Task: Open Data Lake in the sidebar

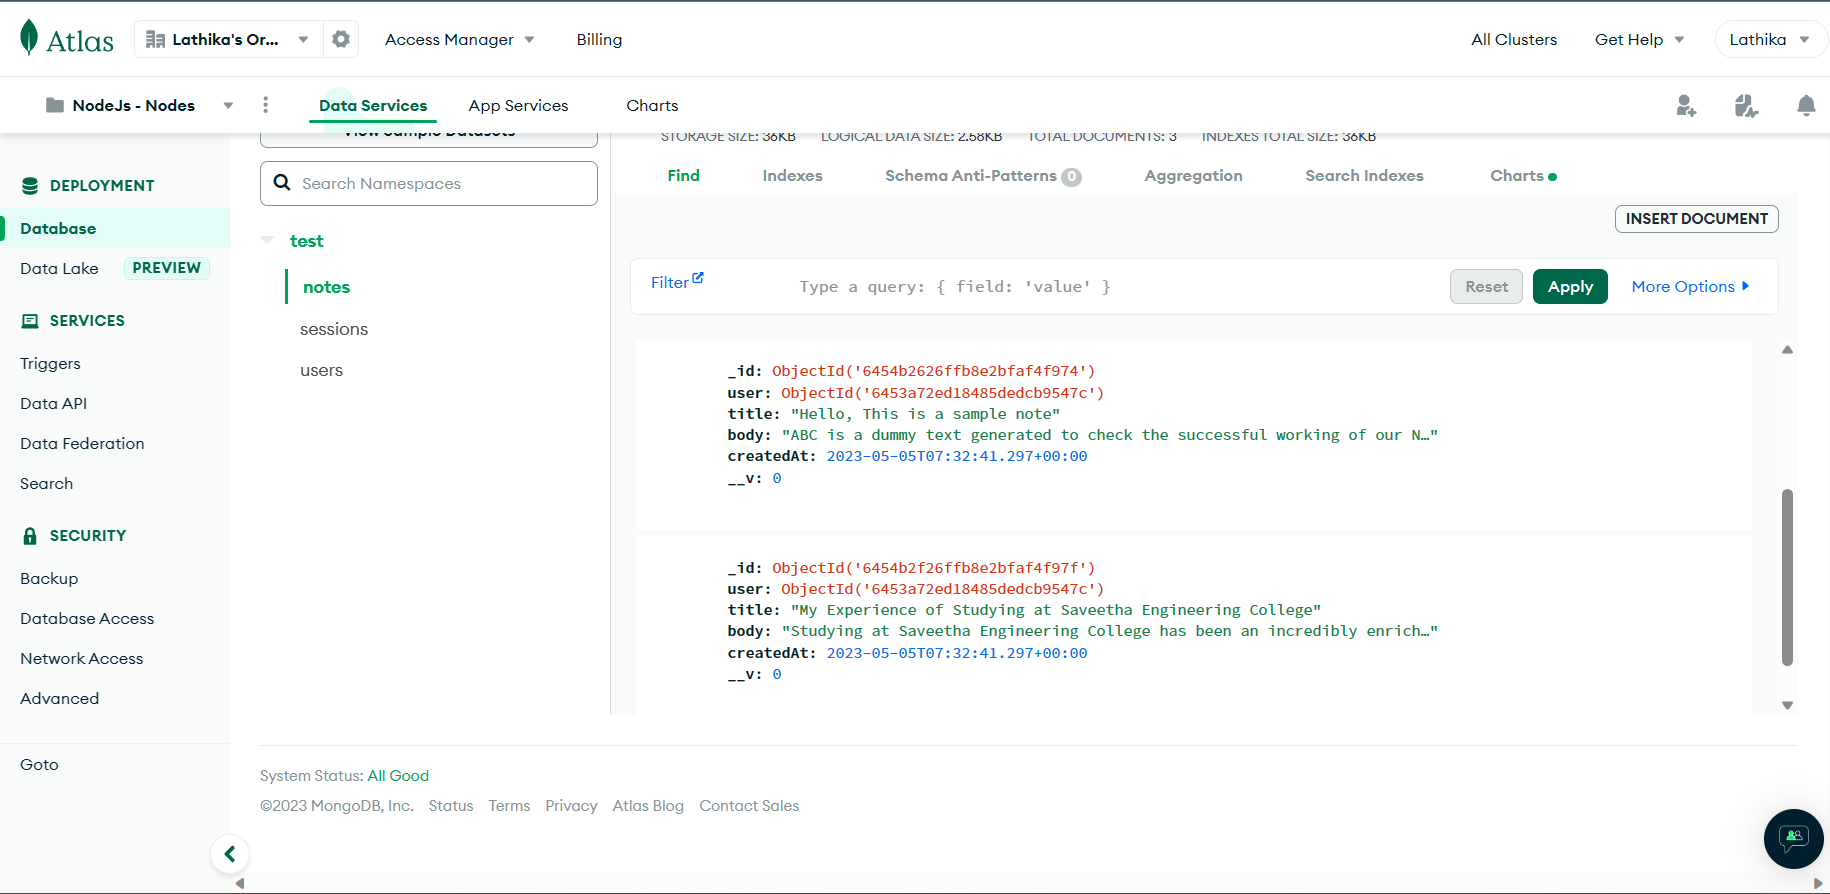Action: coord(59,268)
